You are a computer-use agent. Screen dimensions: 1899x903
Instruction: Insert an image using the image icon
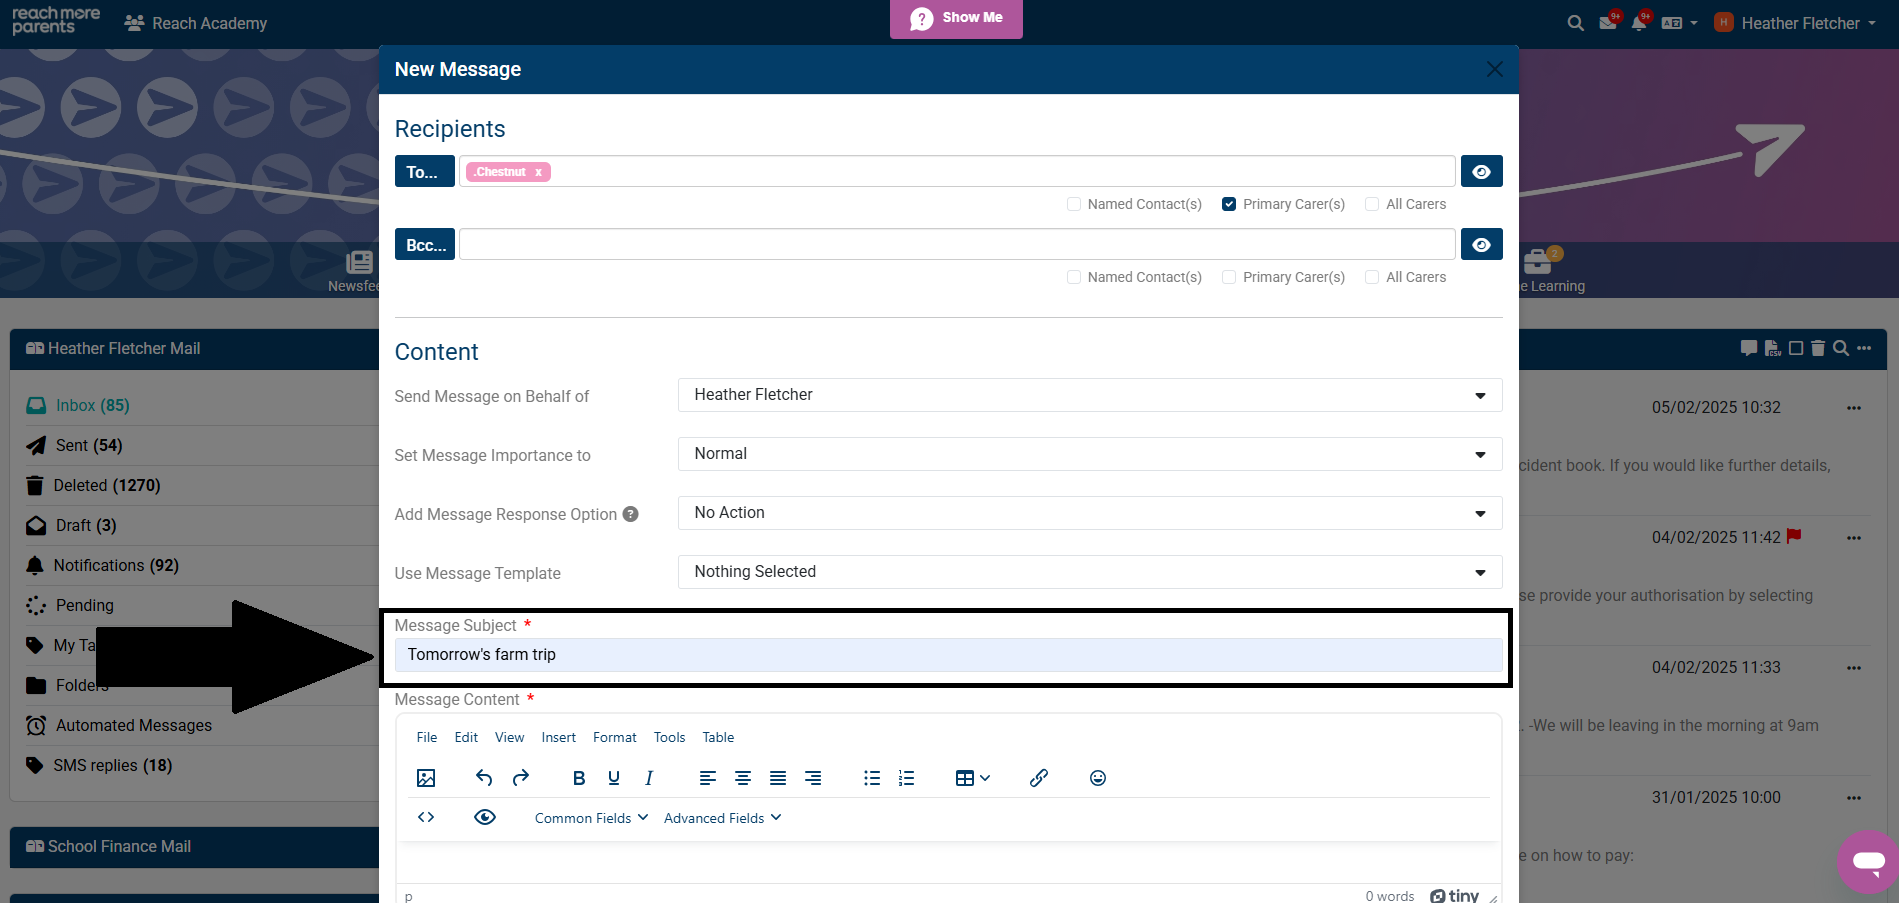(x=426, y=778)
